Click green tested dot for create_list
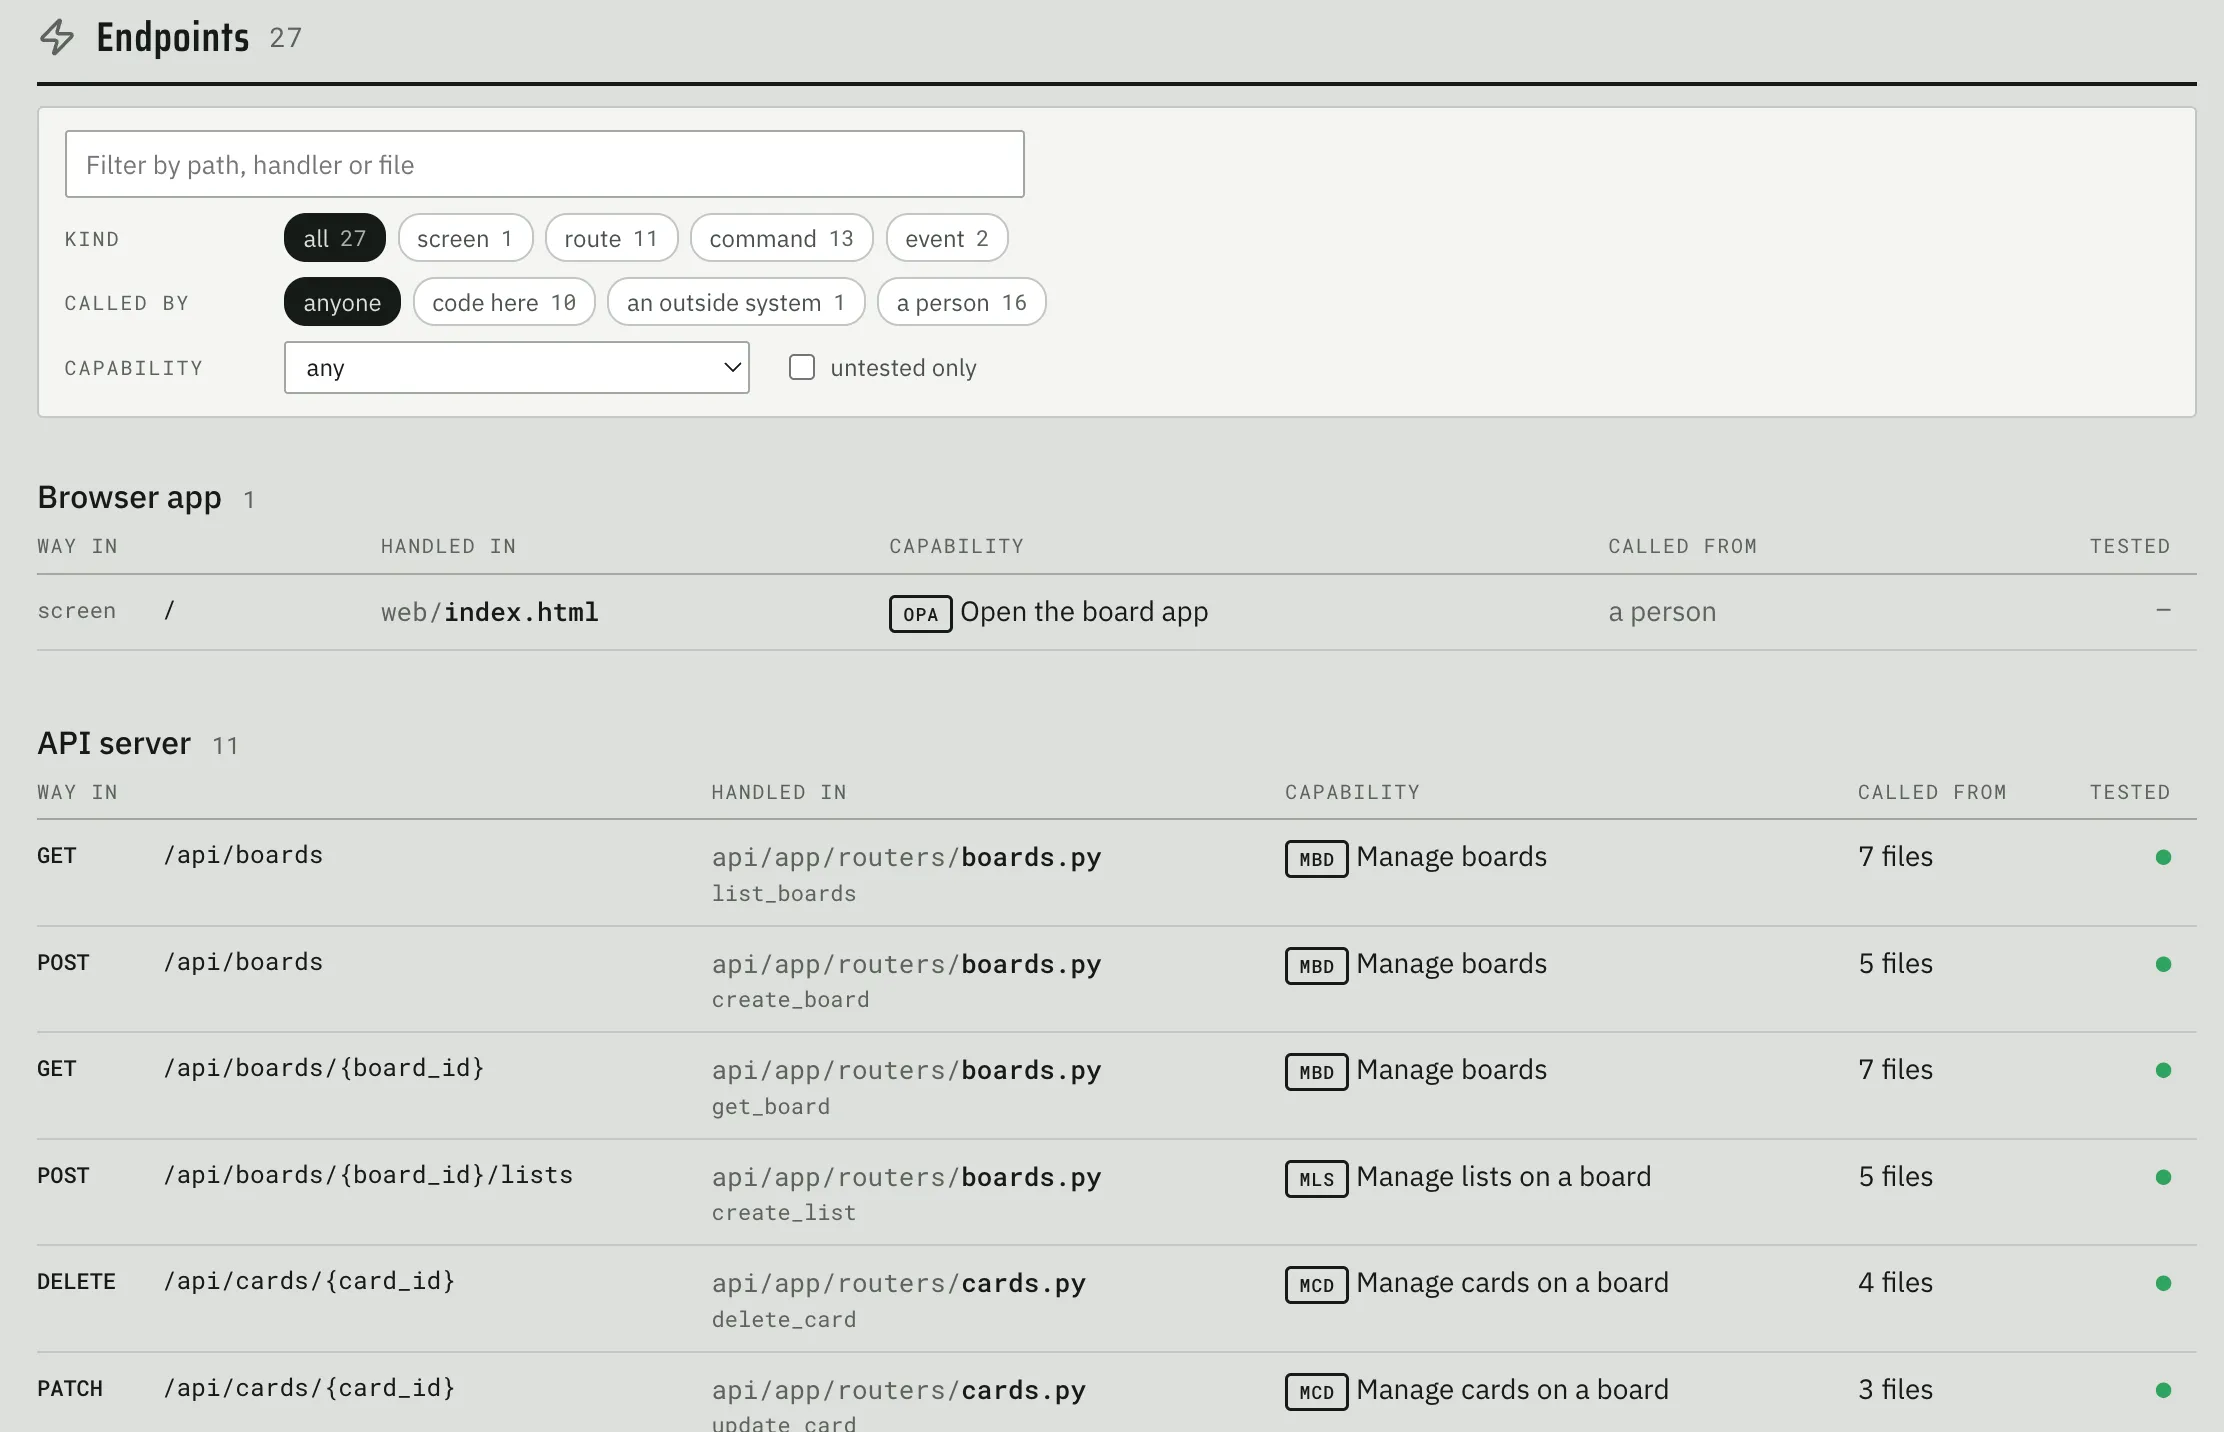This screenshot has width=2224, height=1432. [2163, 1177]
